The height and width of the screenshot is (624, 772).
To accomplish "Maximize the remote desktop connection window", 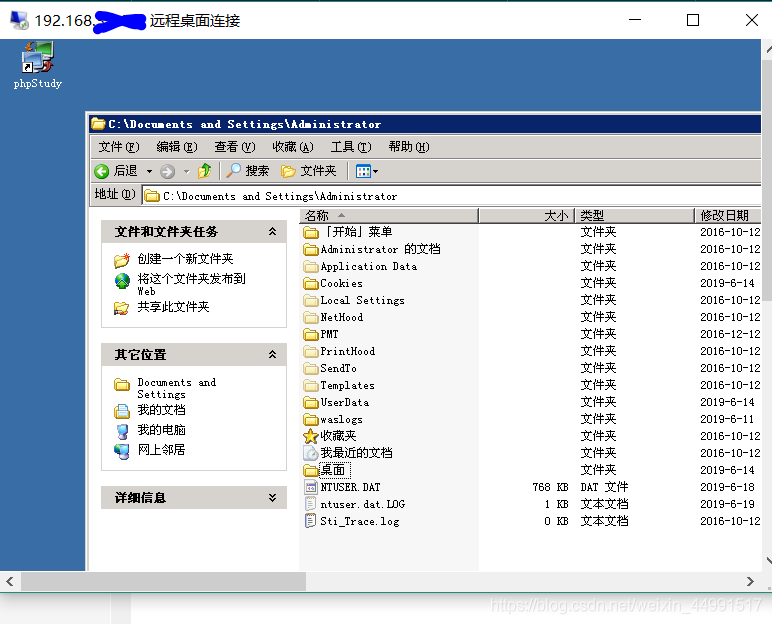I will [693, 20].
